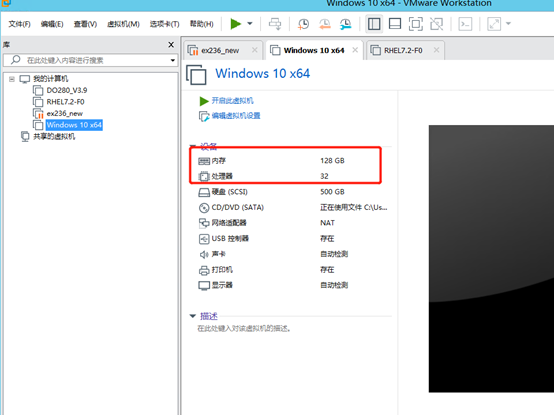
Task: Click the hard disk icon
Action: pos(204,192)
